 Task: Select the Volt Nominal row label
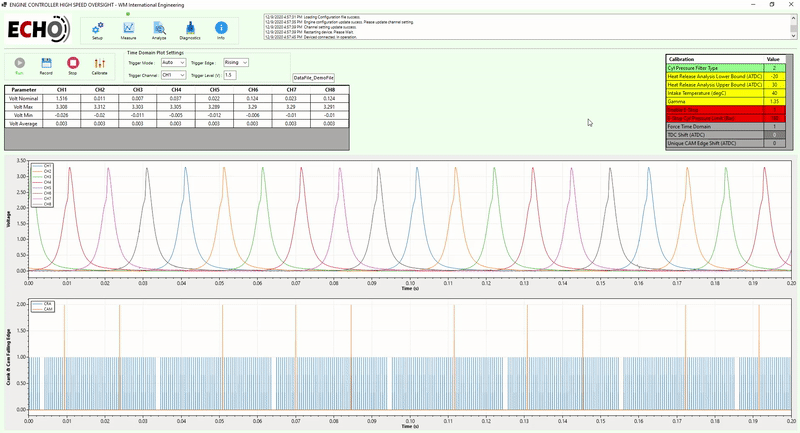tap(24, 98)
